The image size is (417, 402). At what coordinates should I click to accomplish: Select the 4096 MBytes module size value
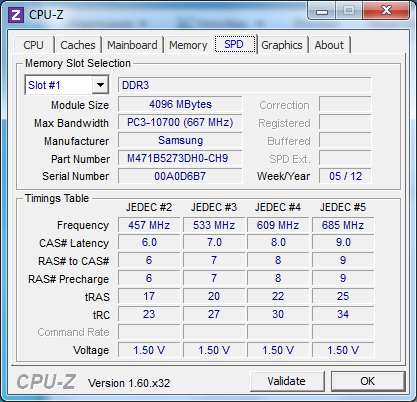tap(180, 104)
